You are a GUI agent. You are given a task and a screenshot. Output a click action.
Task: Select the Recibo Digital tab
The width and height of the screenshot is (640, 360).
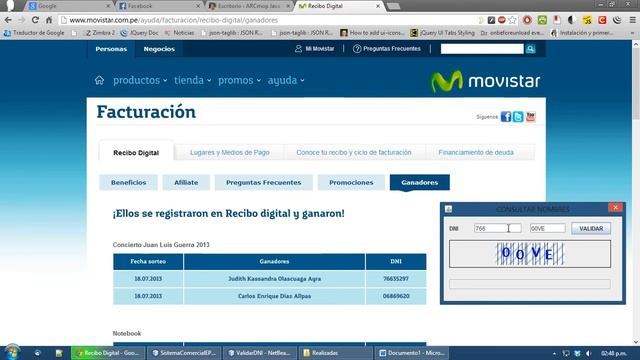pos(136,152)
